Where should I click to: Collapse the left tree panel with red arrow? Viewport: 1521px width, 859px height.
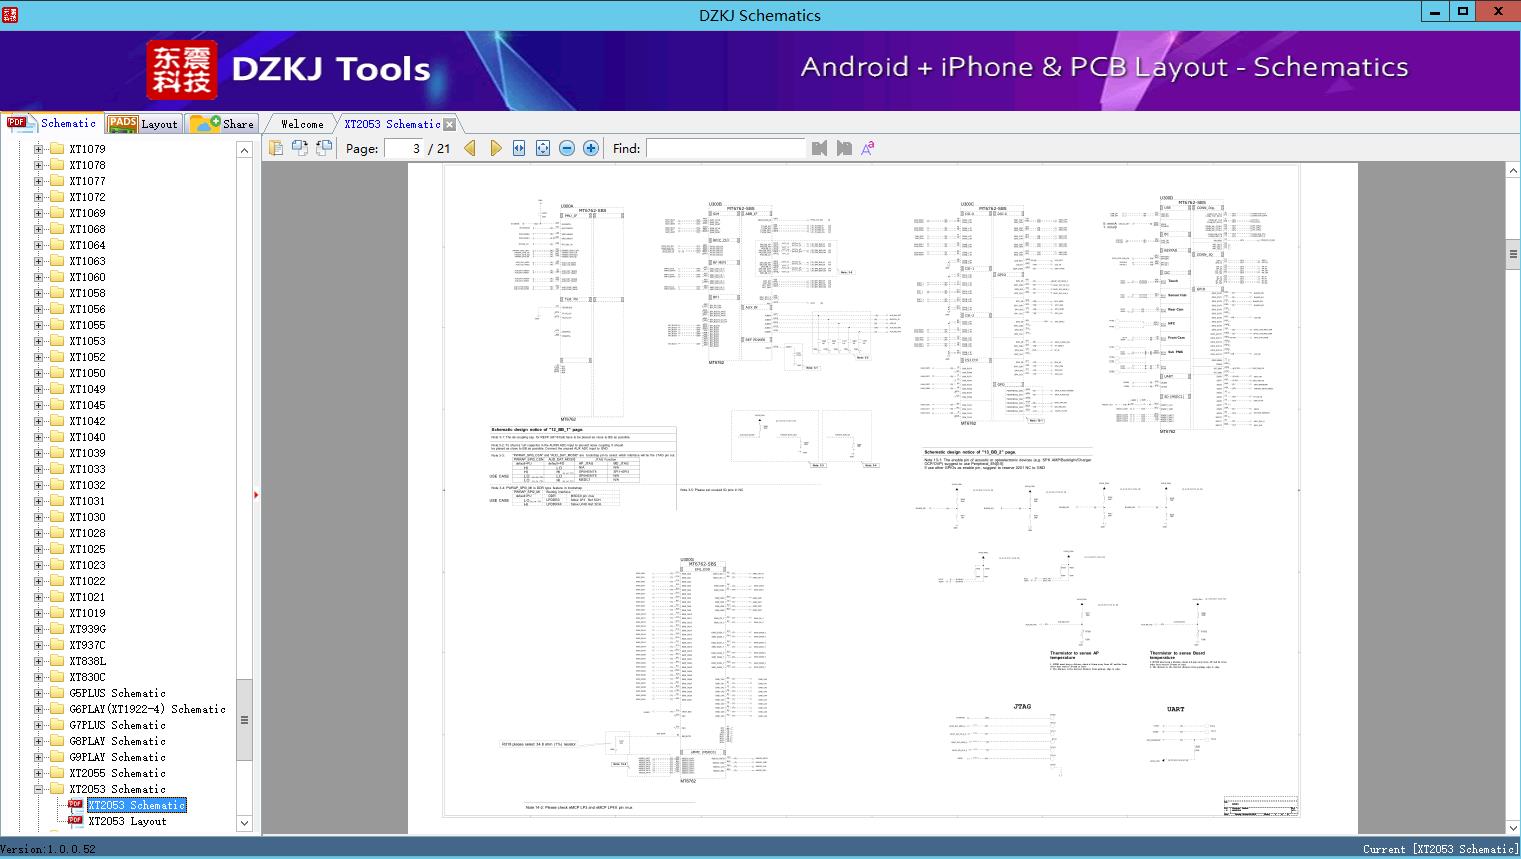pos(256,494)
